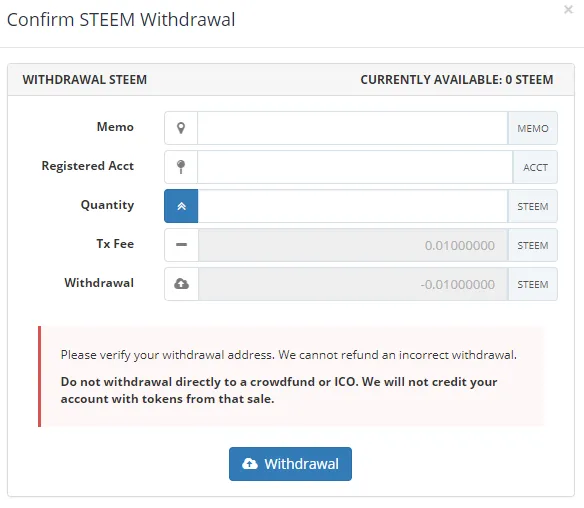Click the cloud icon inside the Withdrawal button
Viewport: 584px width, 508px height.
[x=250, y=464]
